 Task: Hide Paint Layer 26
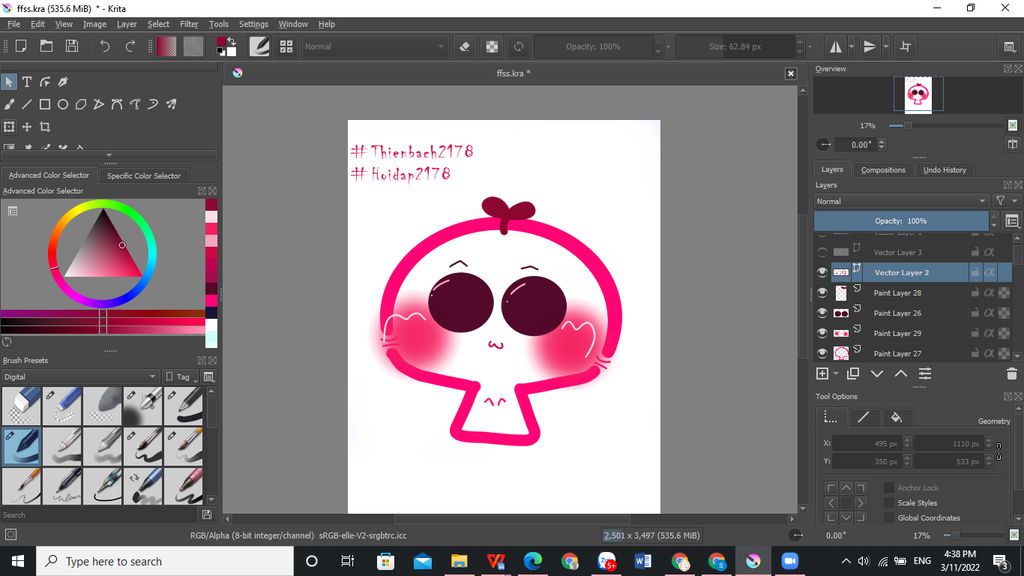click(x=822, y=313)
